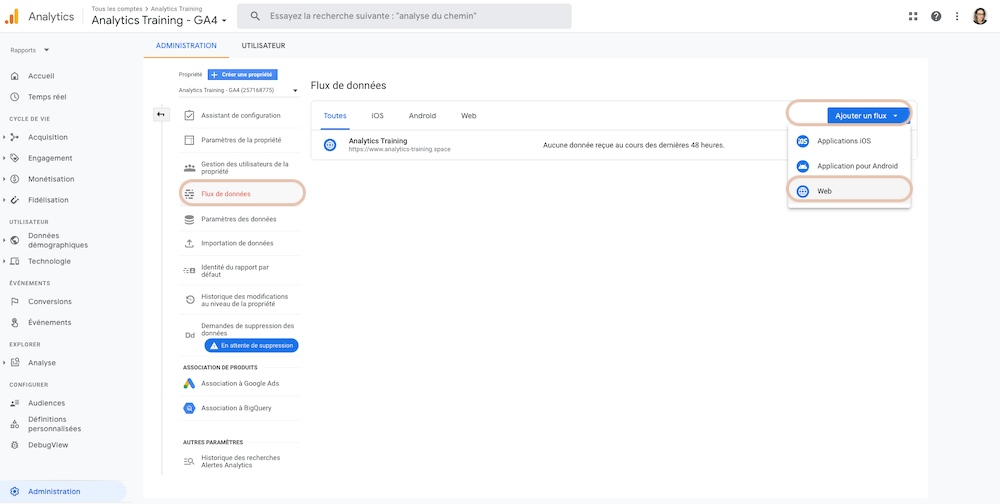Click the Google Analytics logo
The height and width of the screenshot is (504, 1000).
point(12,17)
